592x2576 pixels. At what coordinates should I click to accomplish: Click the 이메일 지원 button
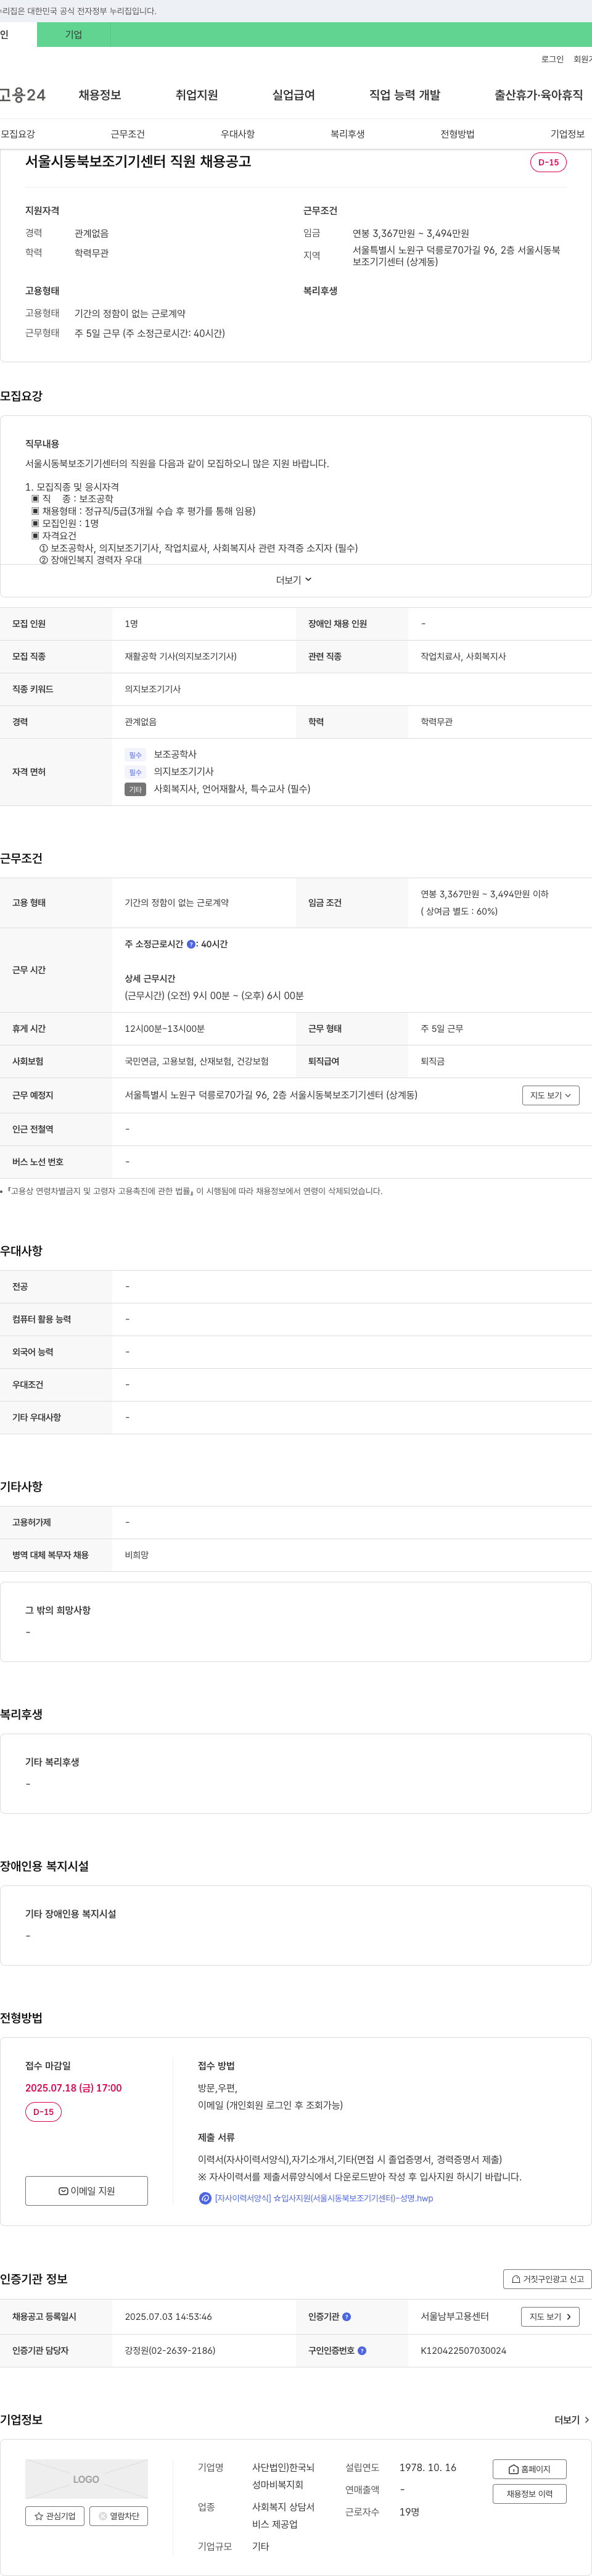86,2191
